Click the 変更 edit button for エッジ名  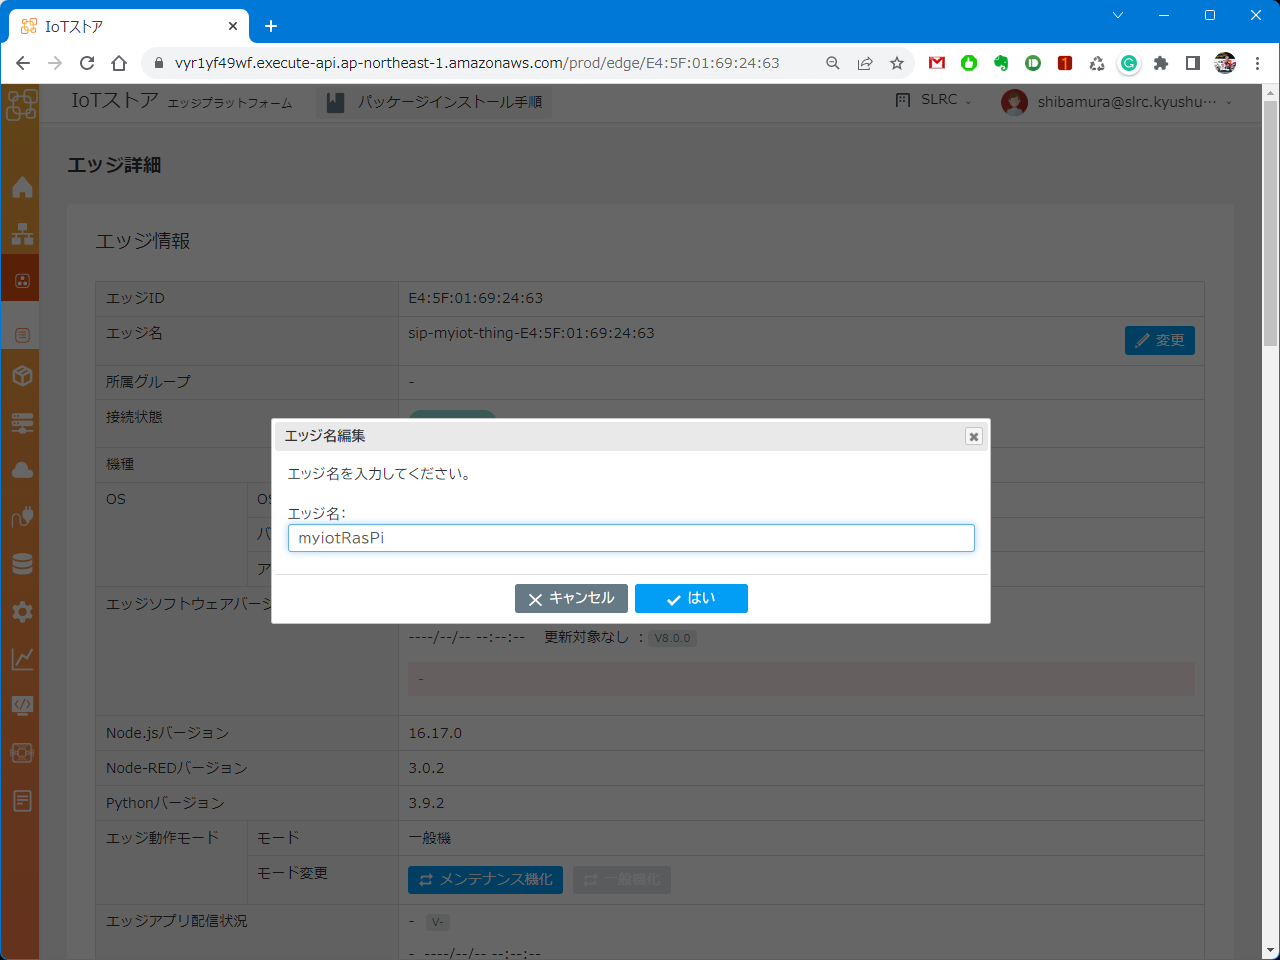click(1160, 340)
